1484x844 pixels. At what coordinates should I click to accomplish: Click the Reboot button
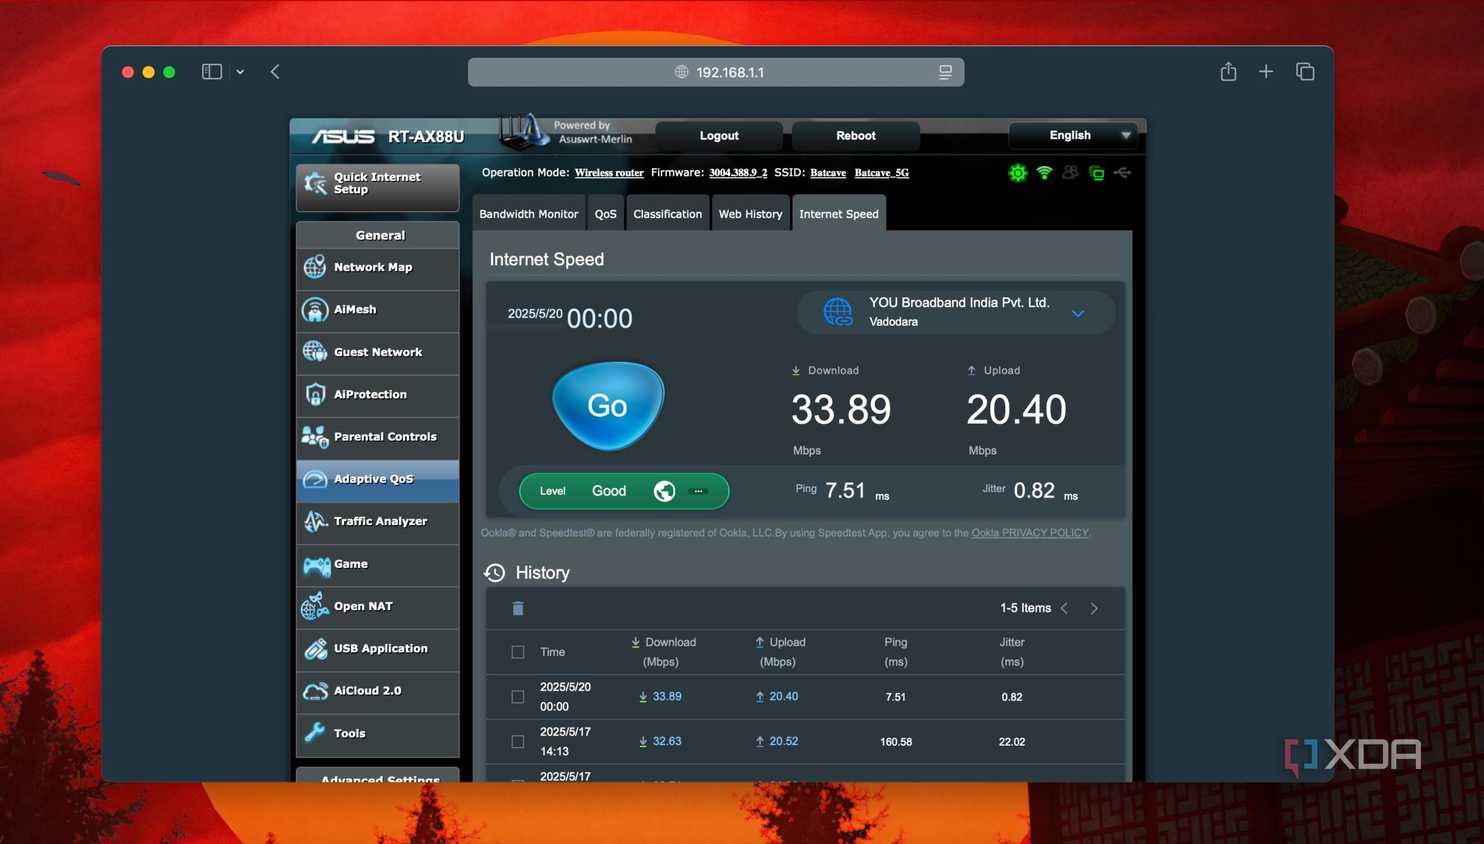tap(856, 136)
